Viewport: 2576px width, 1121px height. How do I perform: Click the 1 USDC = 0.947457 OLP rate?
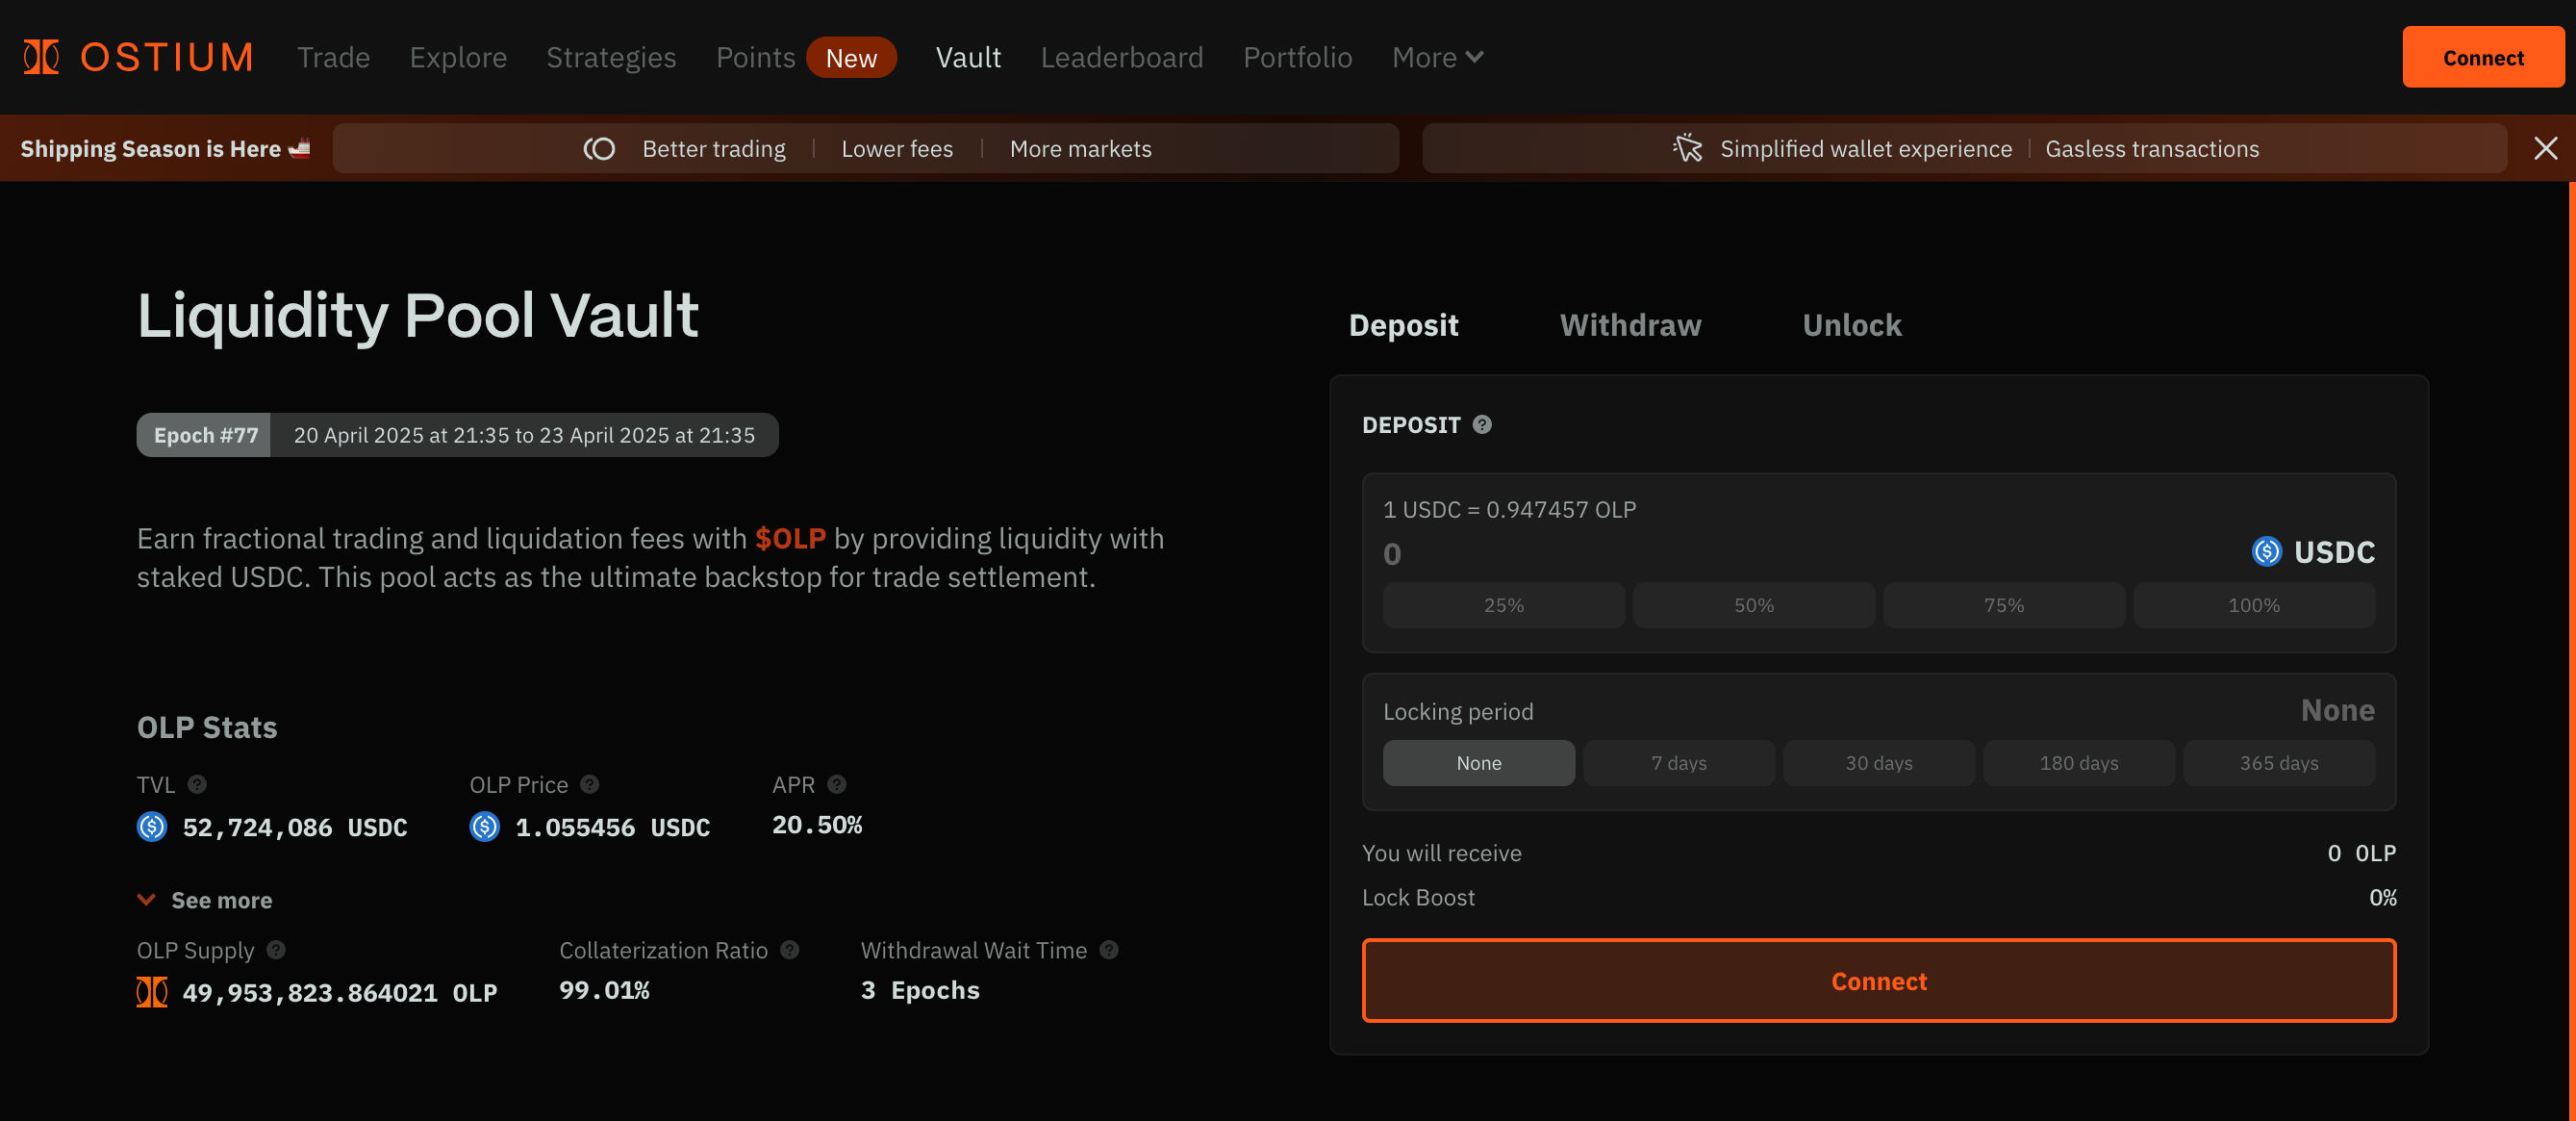(x=1509, y=510)
